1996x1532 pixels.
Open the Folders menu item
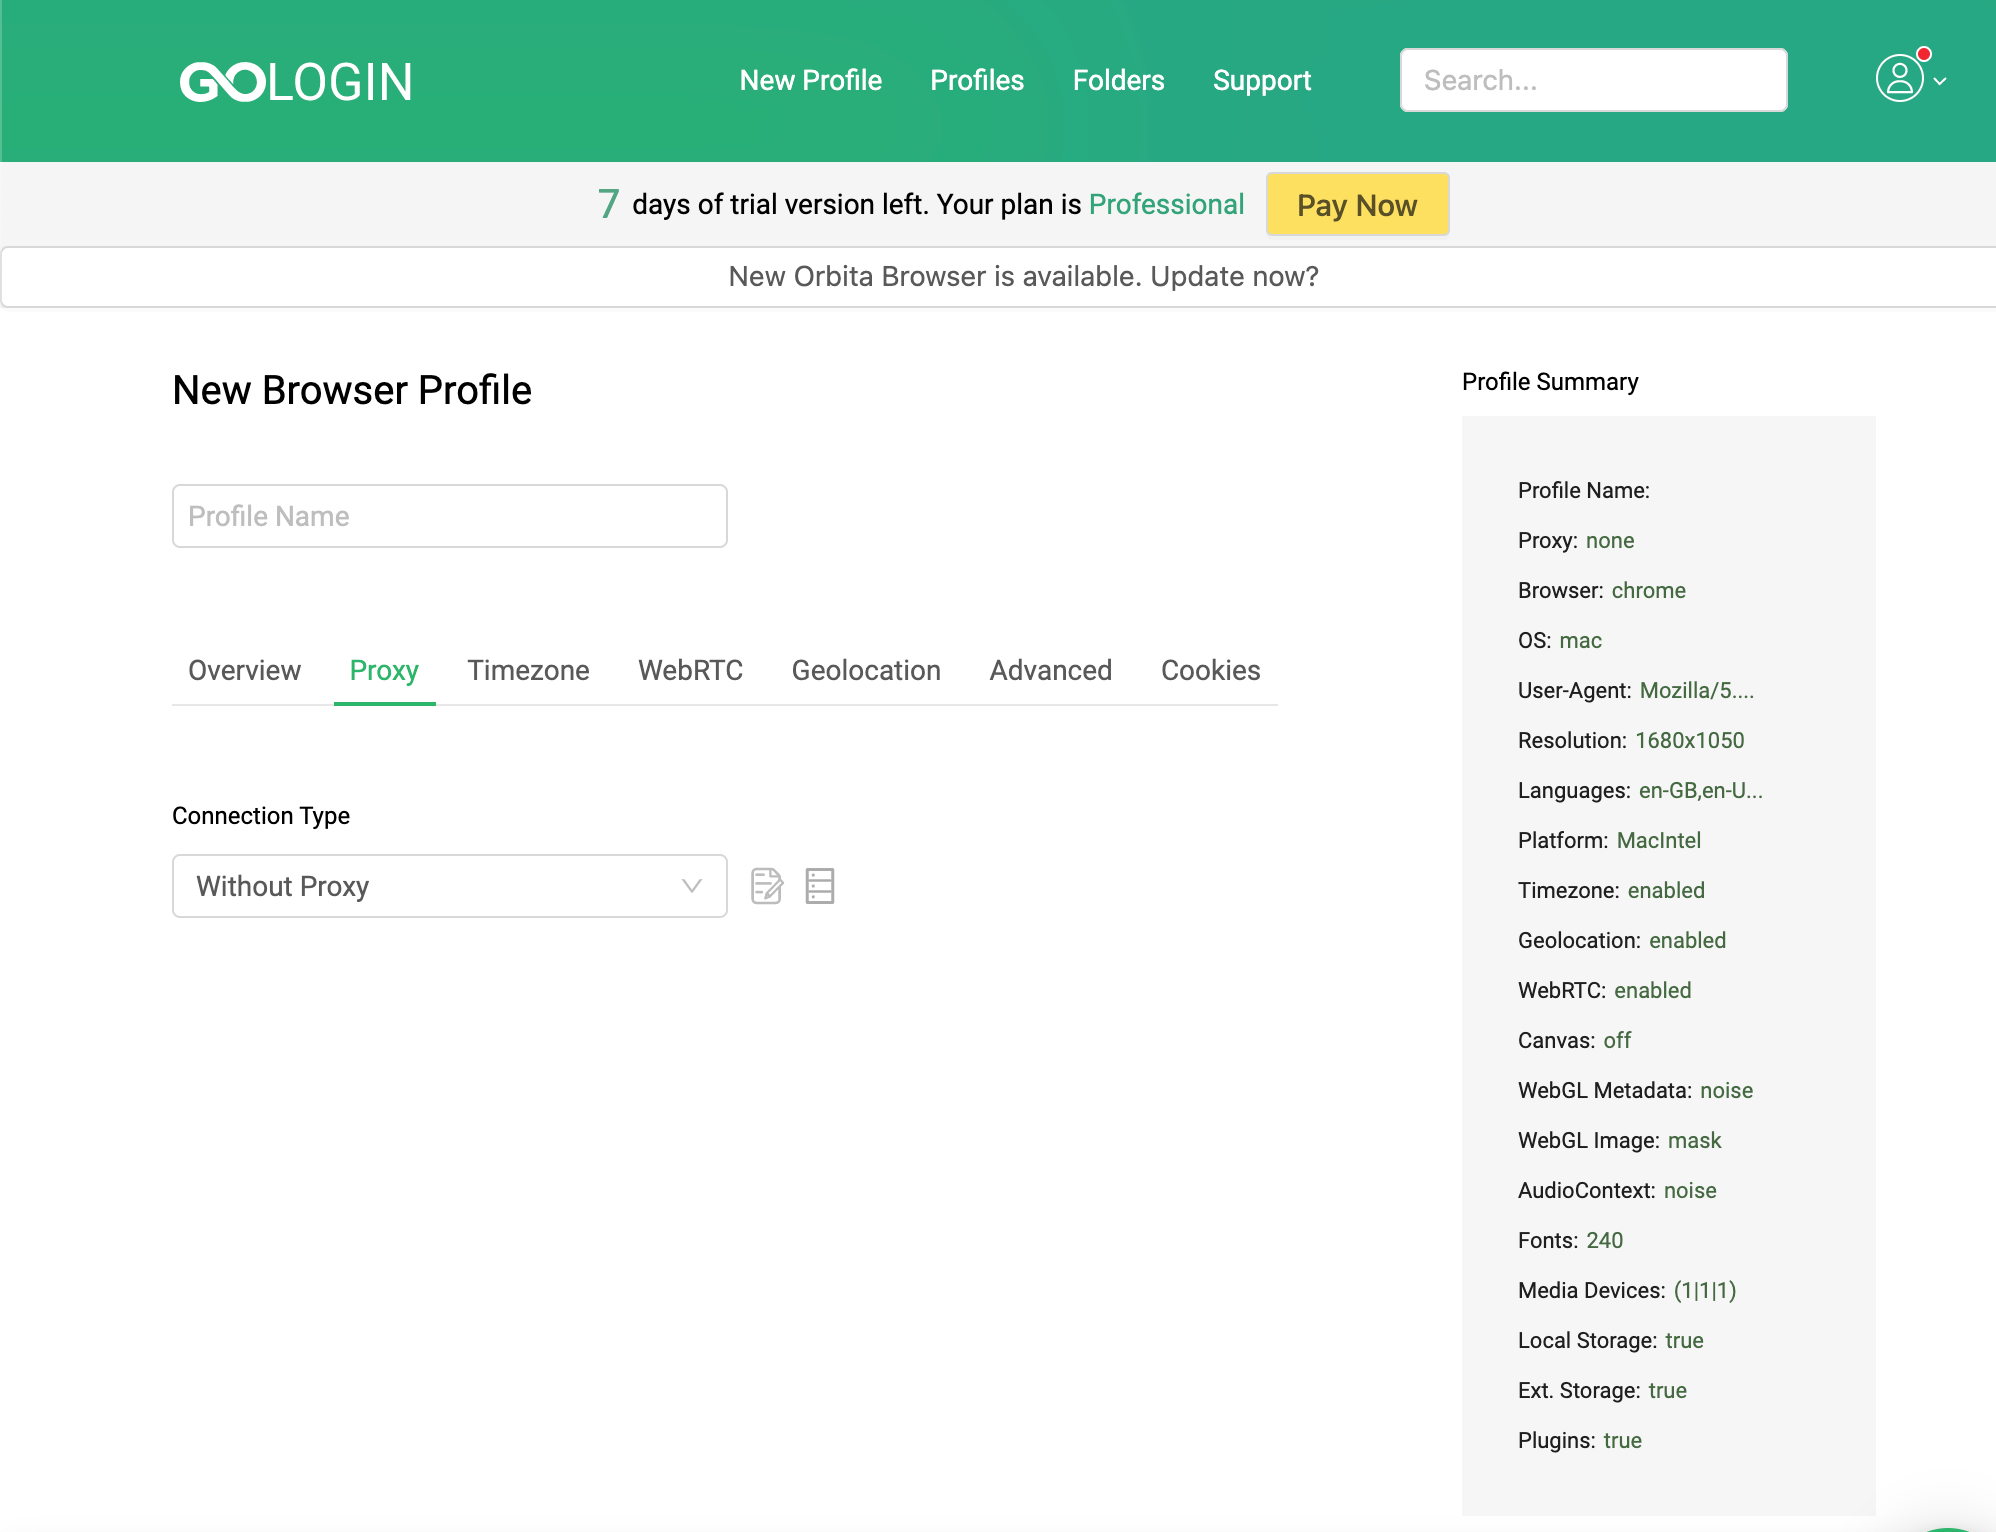point(1118,80)
